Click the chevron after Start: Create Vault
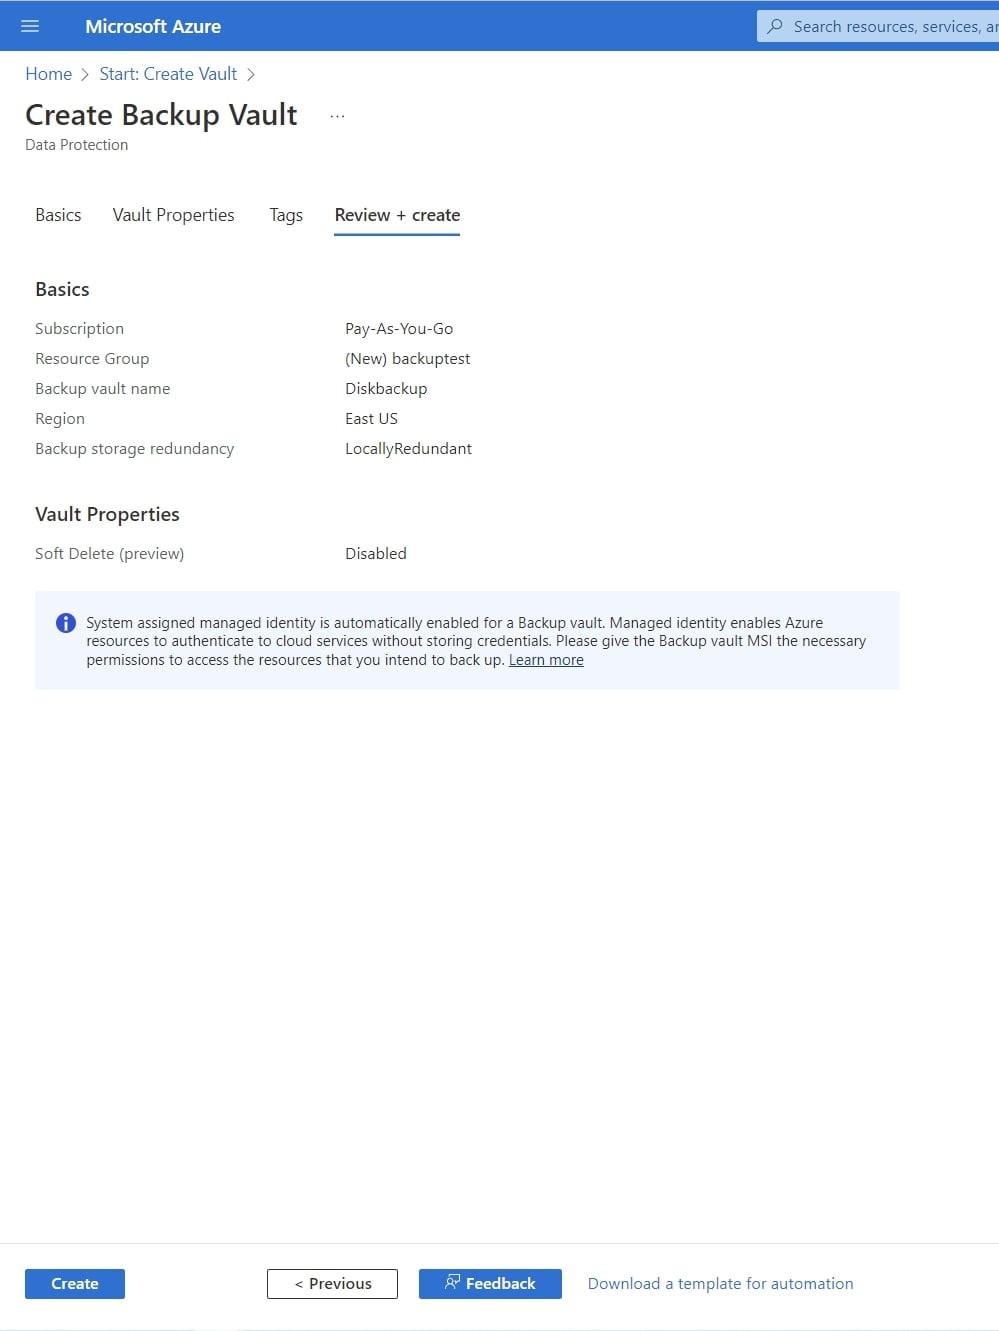 (x=251, y=75)
